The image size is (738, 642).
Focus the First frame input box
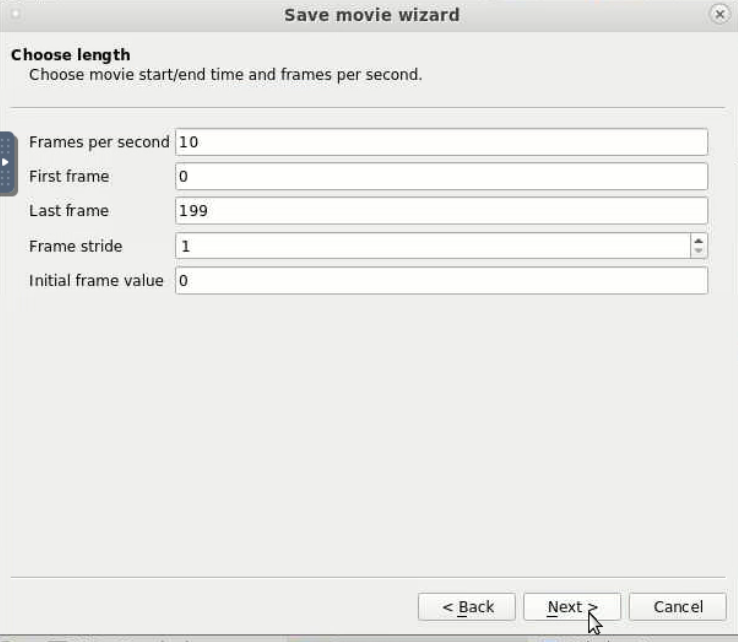pyautogui.click(x=441, y=177)
